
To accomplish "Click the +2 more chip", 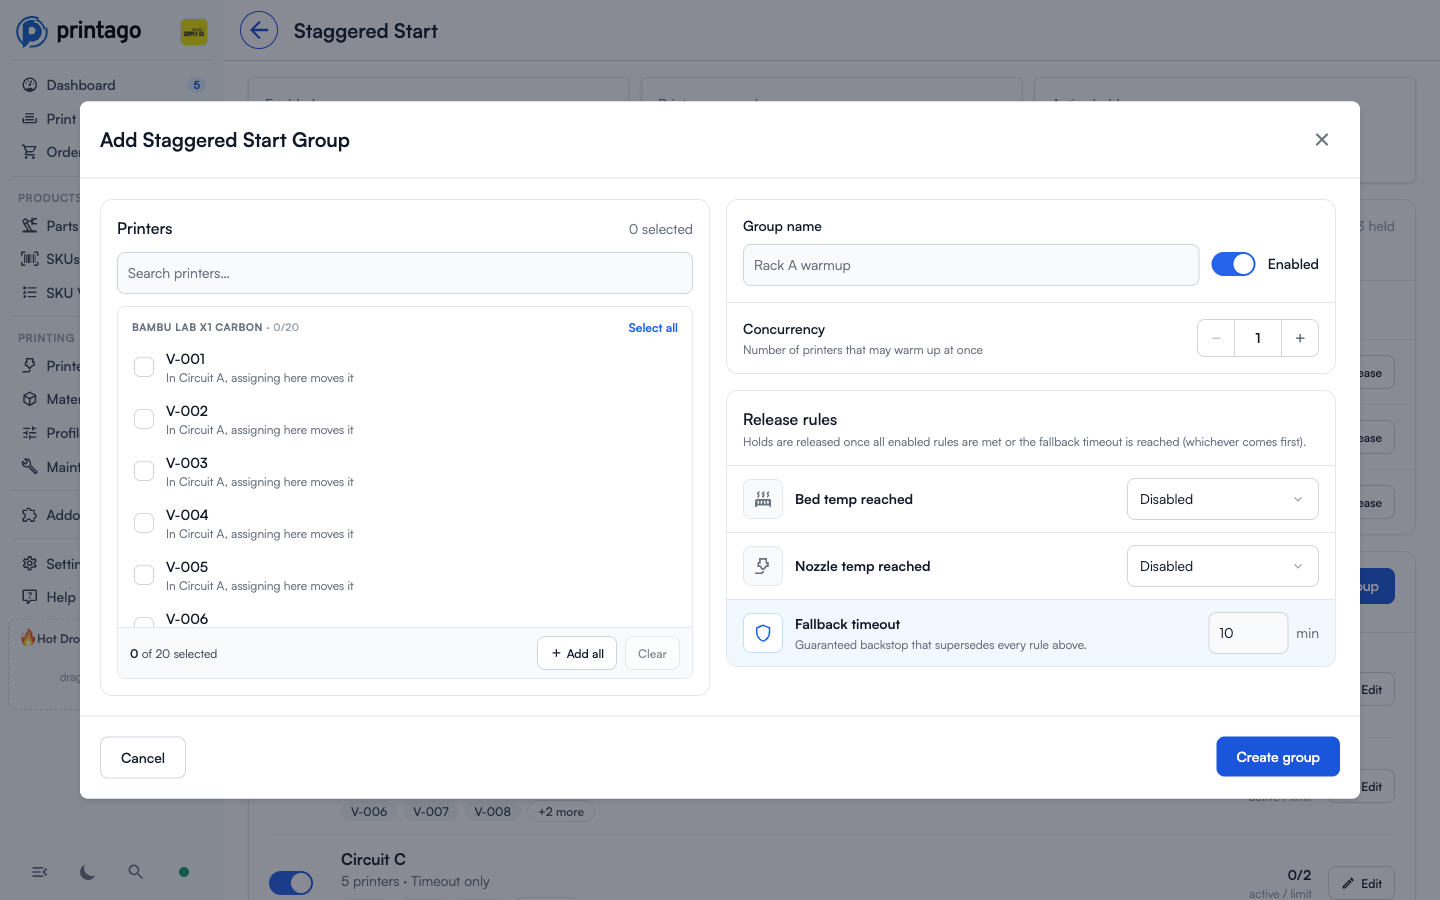I will [561, 812].
